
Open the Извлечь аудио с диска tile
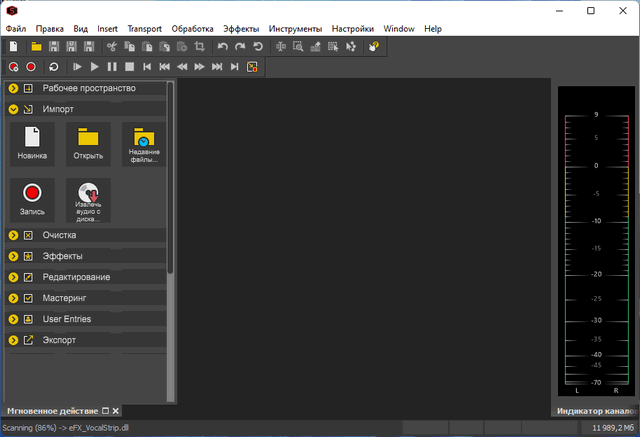coord(88,200)
